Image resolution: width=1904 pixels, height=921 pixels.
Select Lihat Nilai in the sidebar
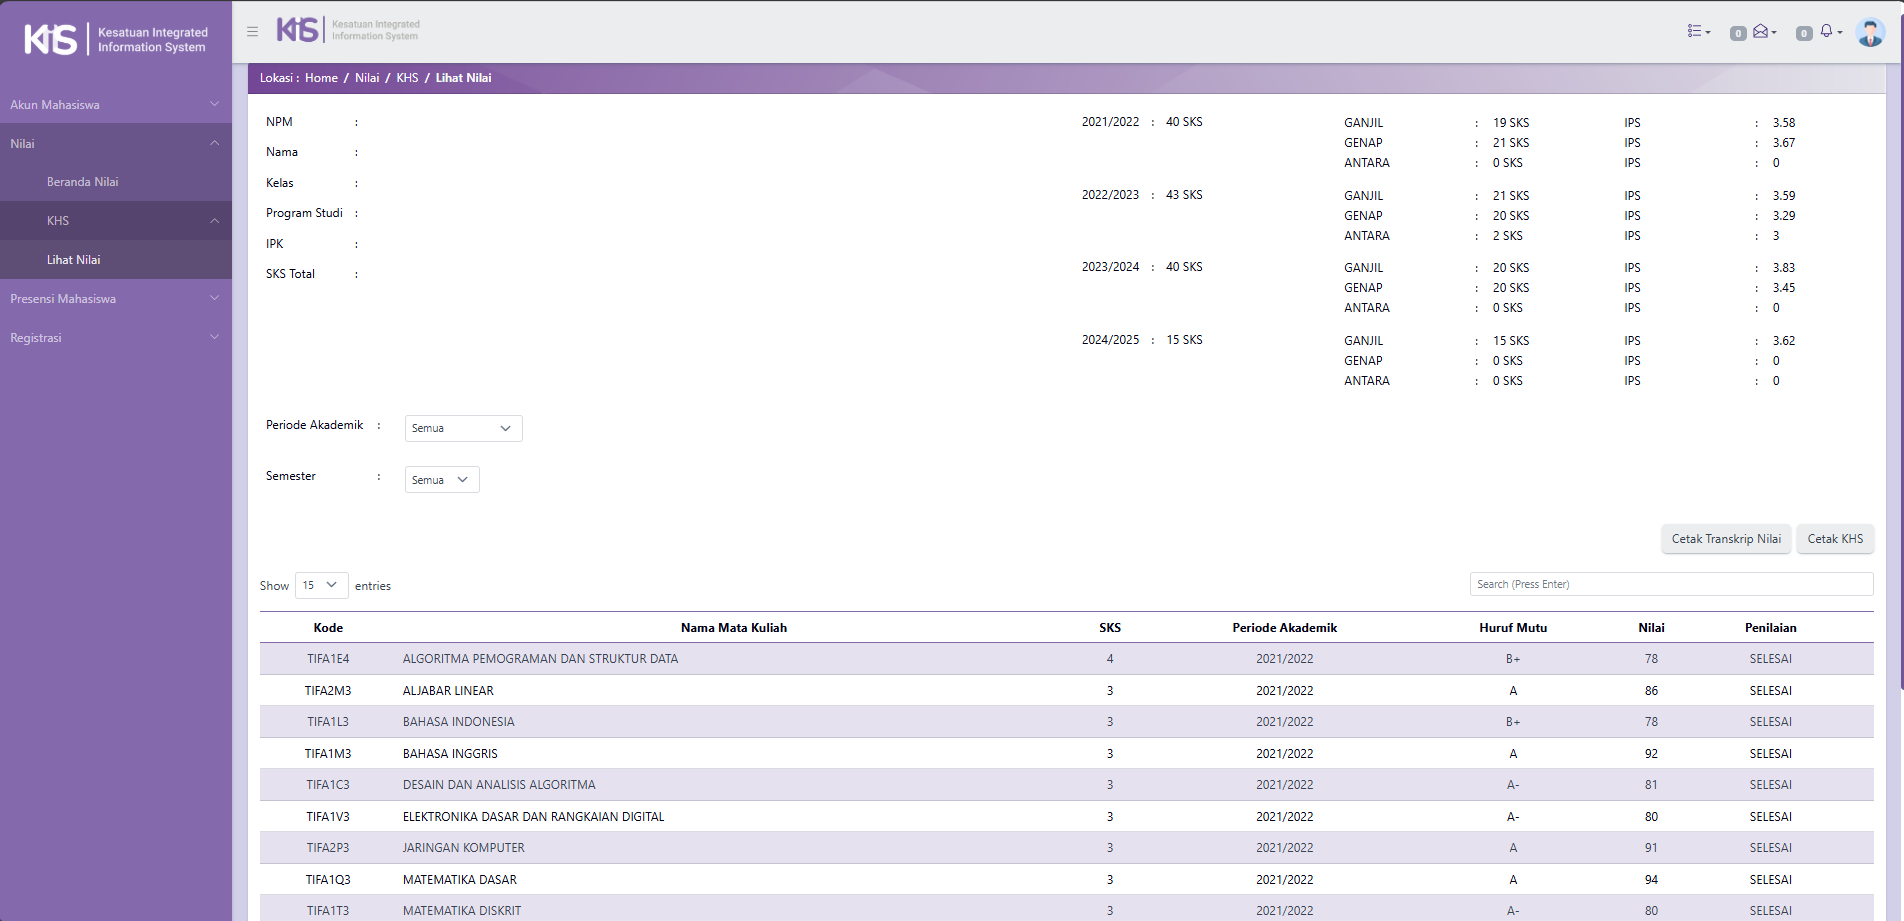(x=74, y=260)
